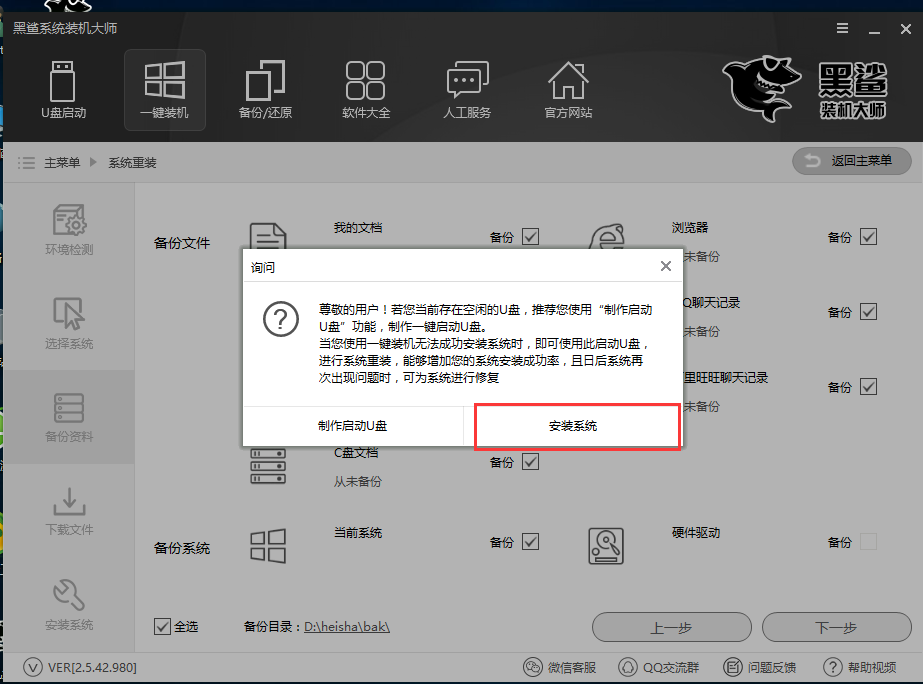The height and width of the screenshot is (684, 923).
Task: Click 下一步 button
Action: point(836,627)
